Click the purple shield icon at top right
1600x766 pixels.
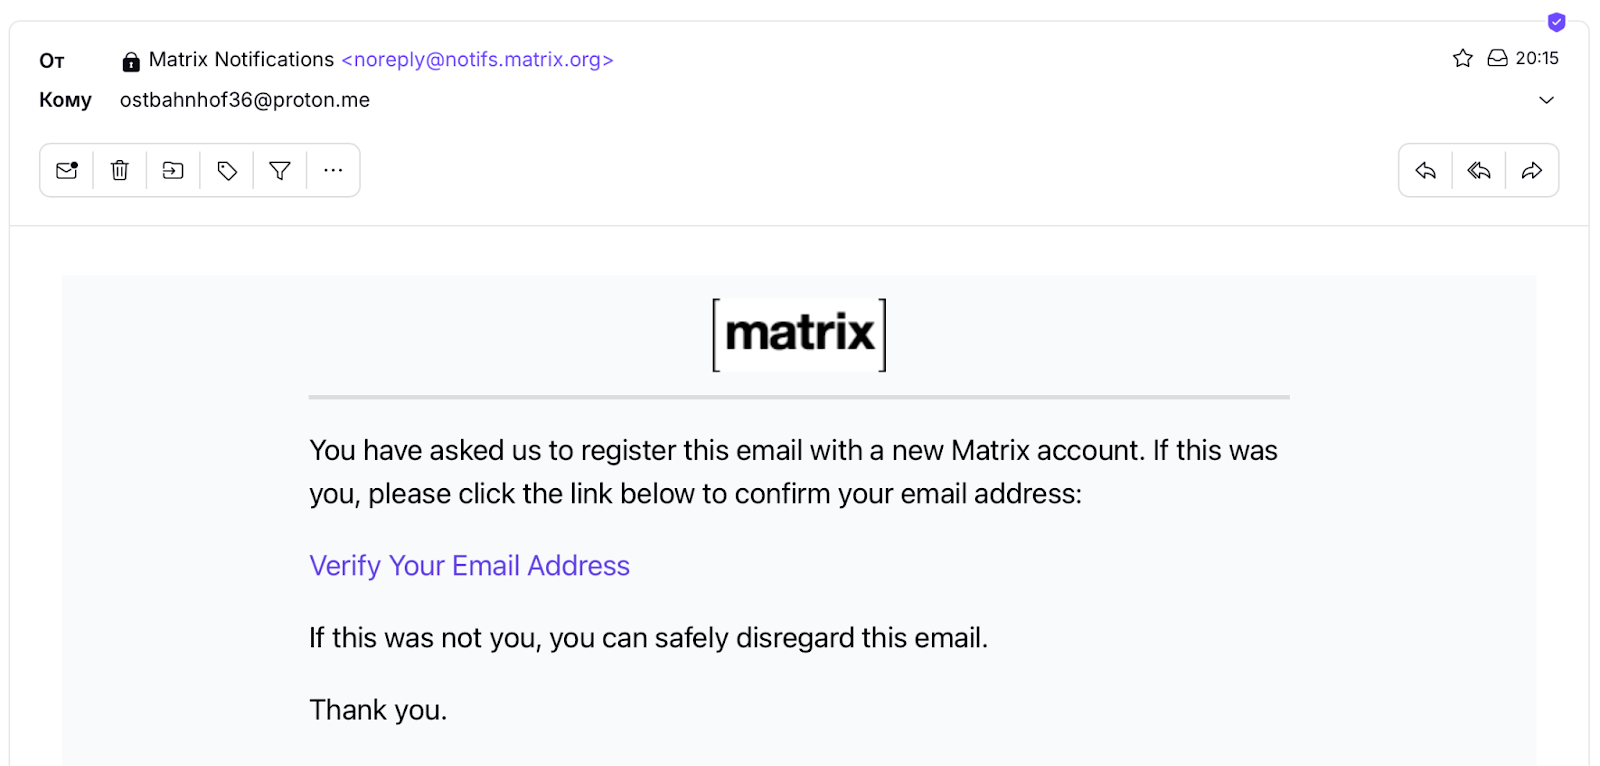click(x=1556, y=22)
